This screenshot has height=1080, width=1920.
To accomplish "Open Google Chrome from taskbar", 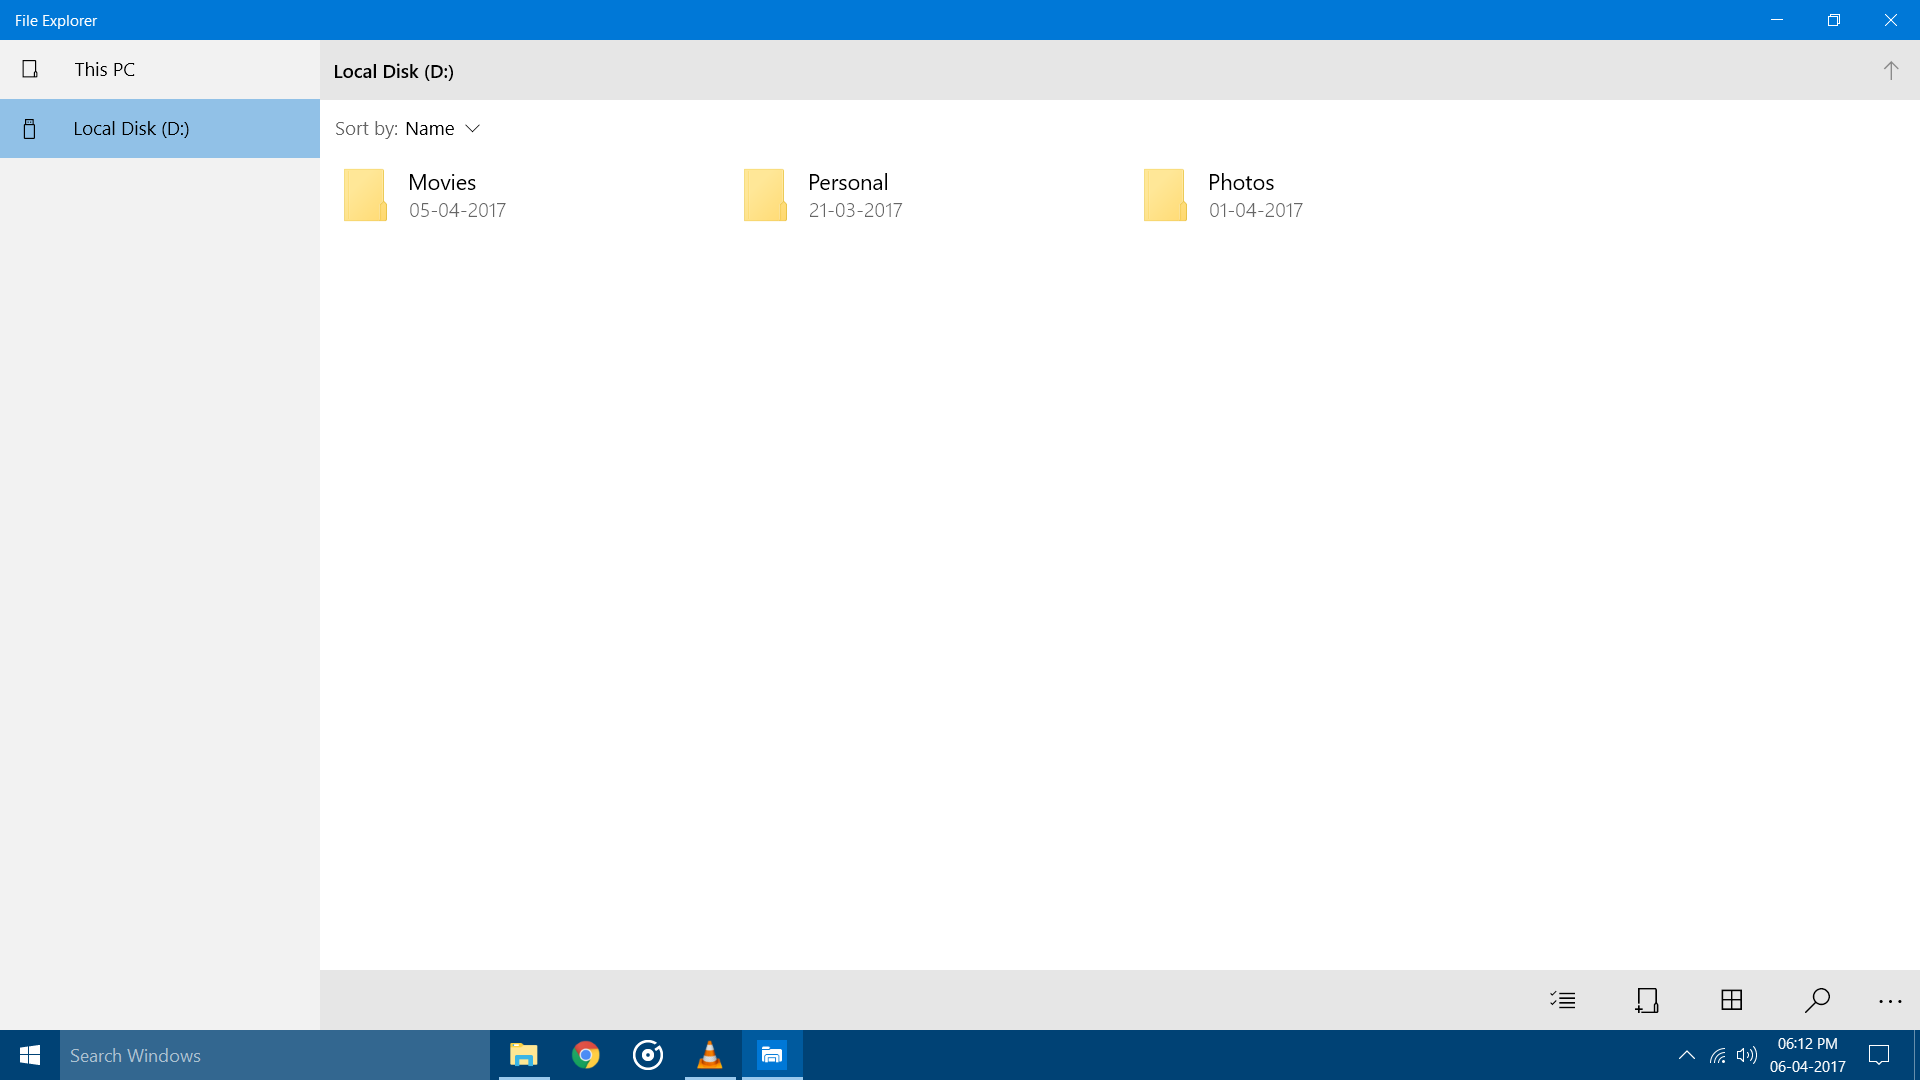I will coord(586,1055).
